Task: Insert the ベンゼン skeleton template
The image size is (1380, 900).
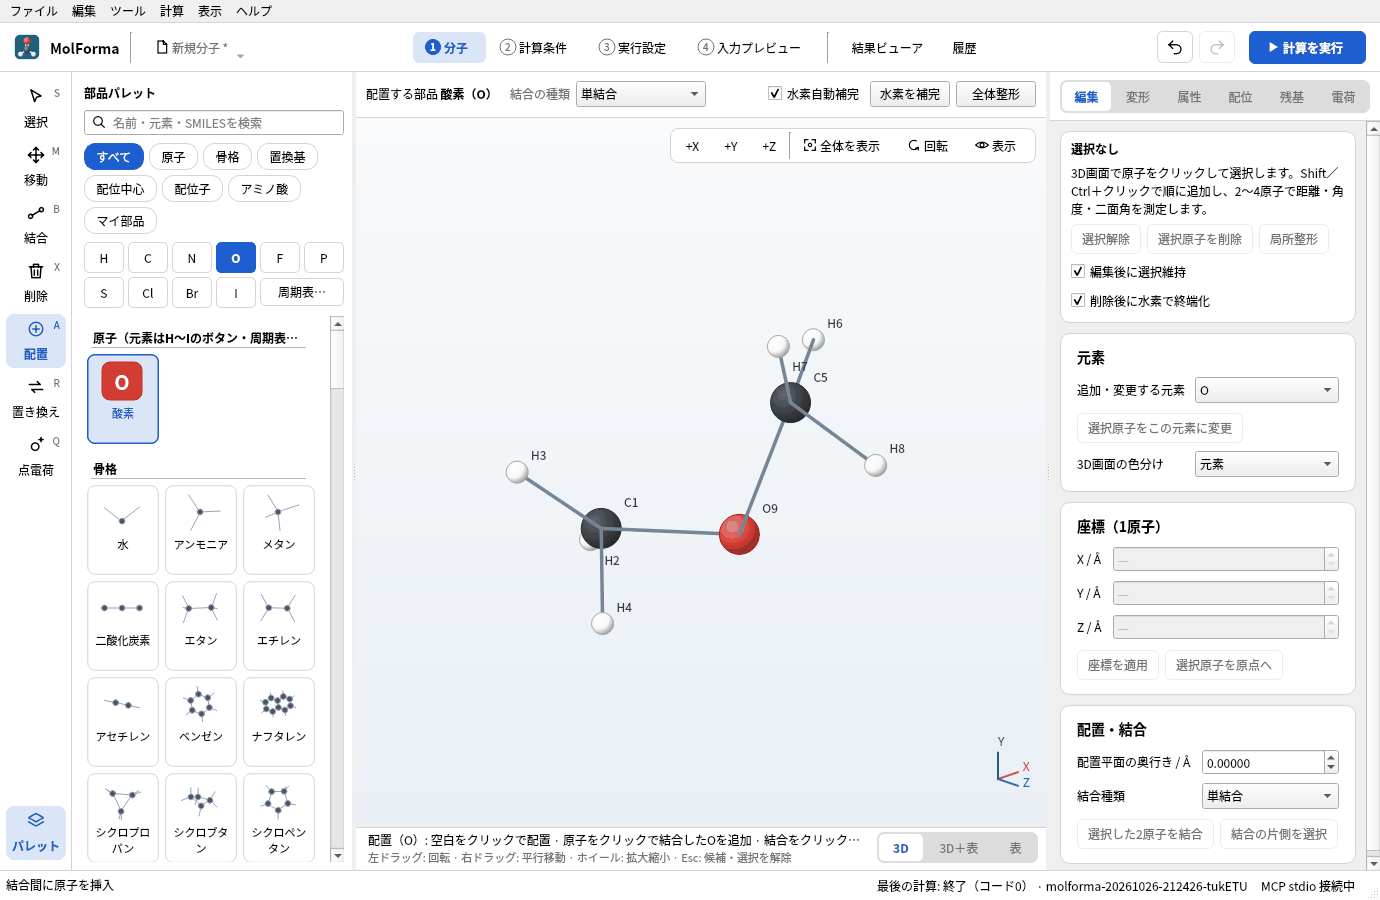Action: 201,721
